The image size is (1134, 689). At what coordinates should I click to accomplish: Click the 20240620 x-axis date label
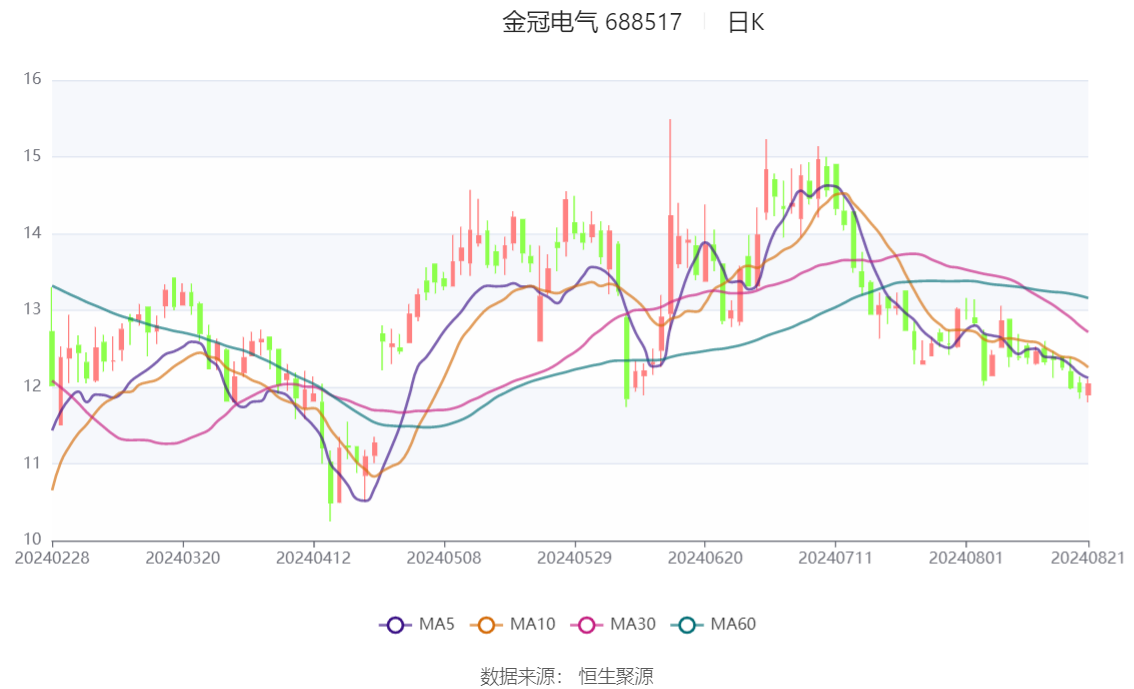tap(704, 558)
